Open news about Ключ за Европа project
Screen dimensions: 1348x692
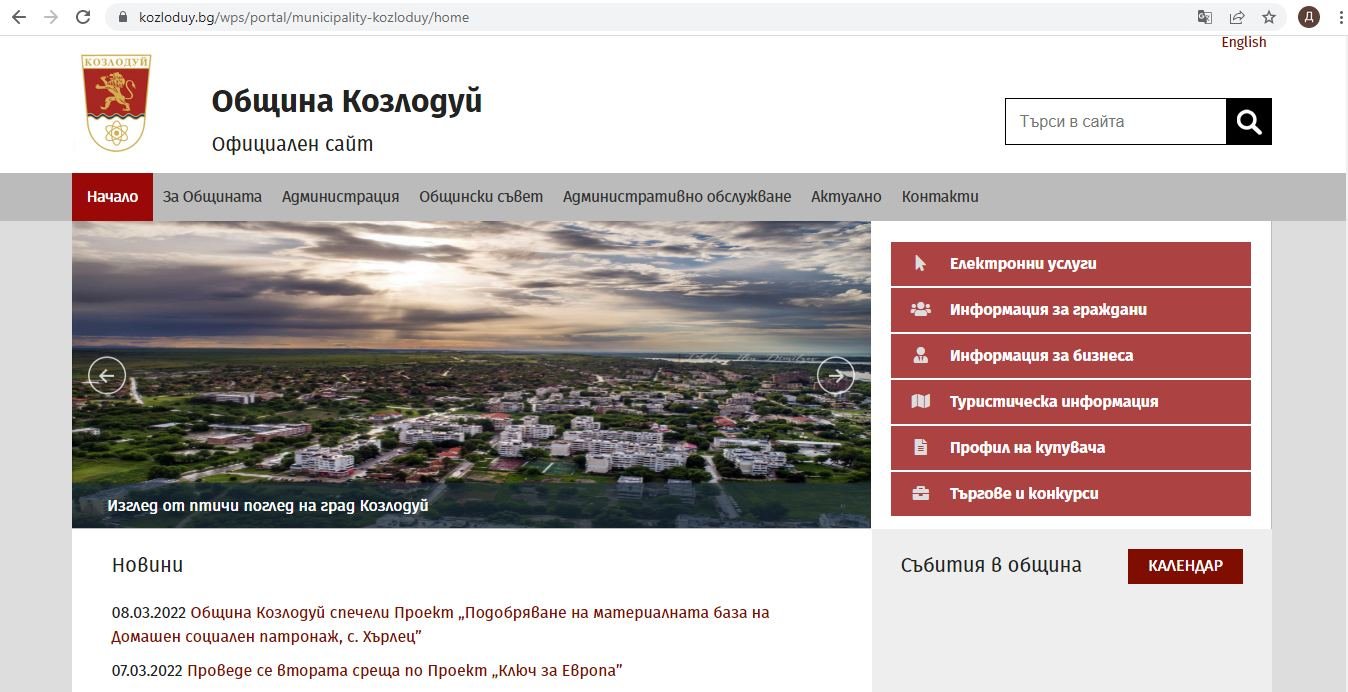pos(404,670)
